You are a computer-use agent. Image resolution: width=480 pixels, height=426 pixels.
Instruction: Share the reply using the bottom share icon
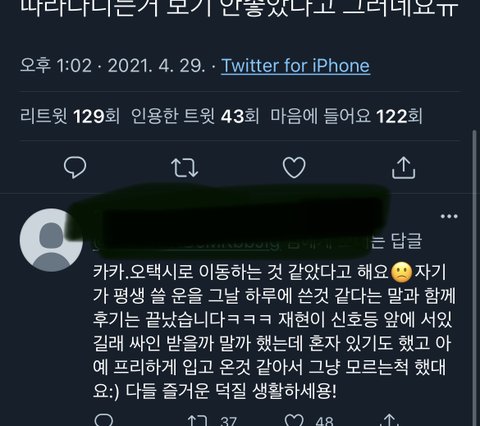(x=389, y=420)
